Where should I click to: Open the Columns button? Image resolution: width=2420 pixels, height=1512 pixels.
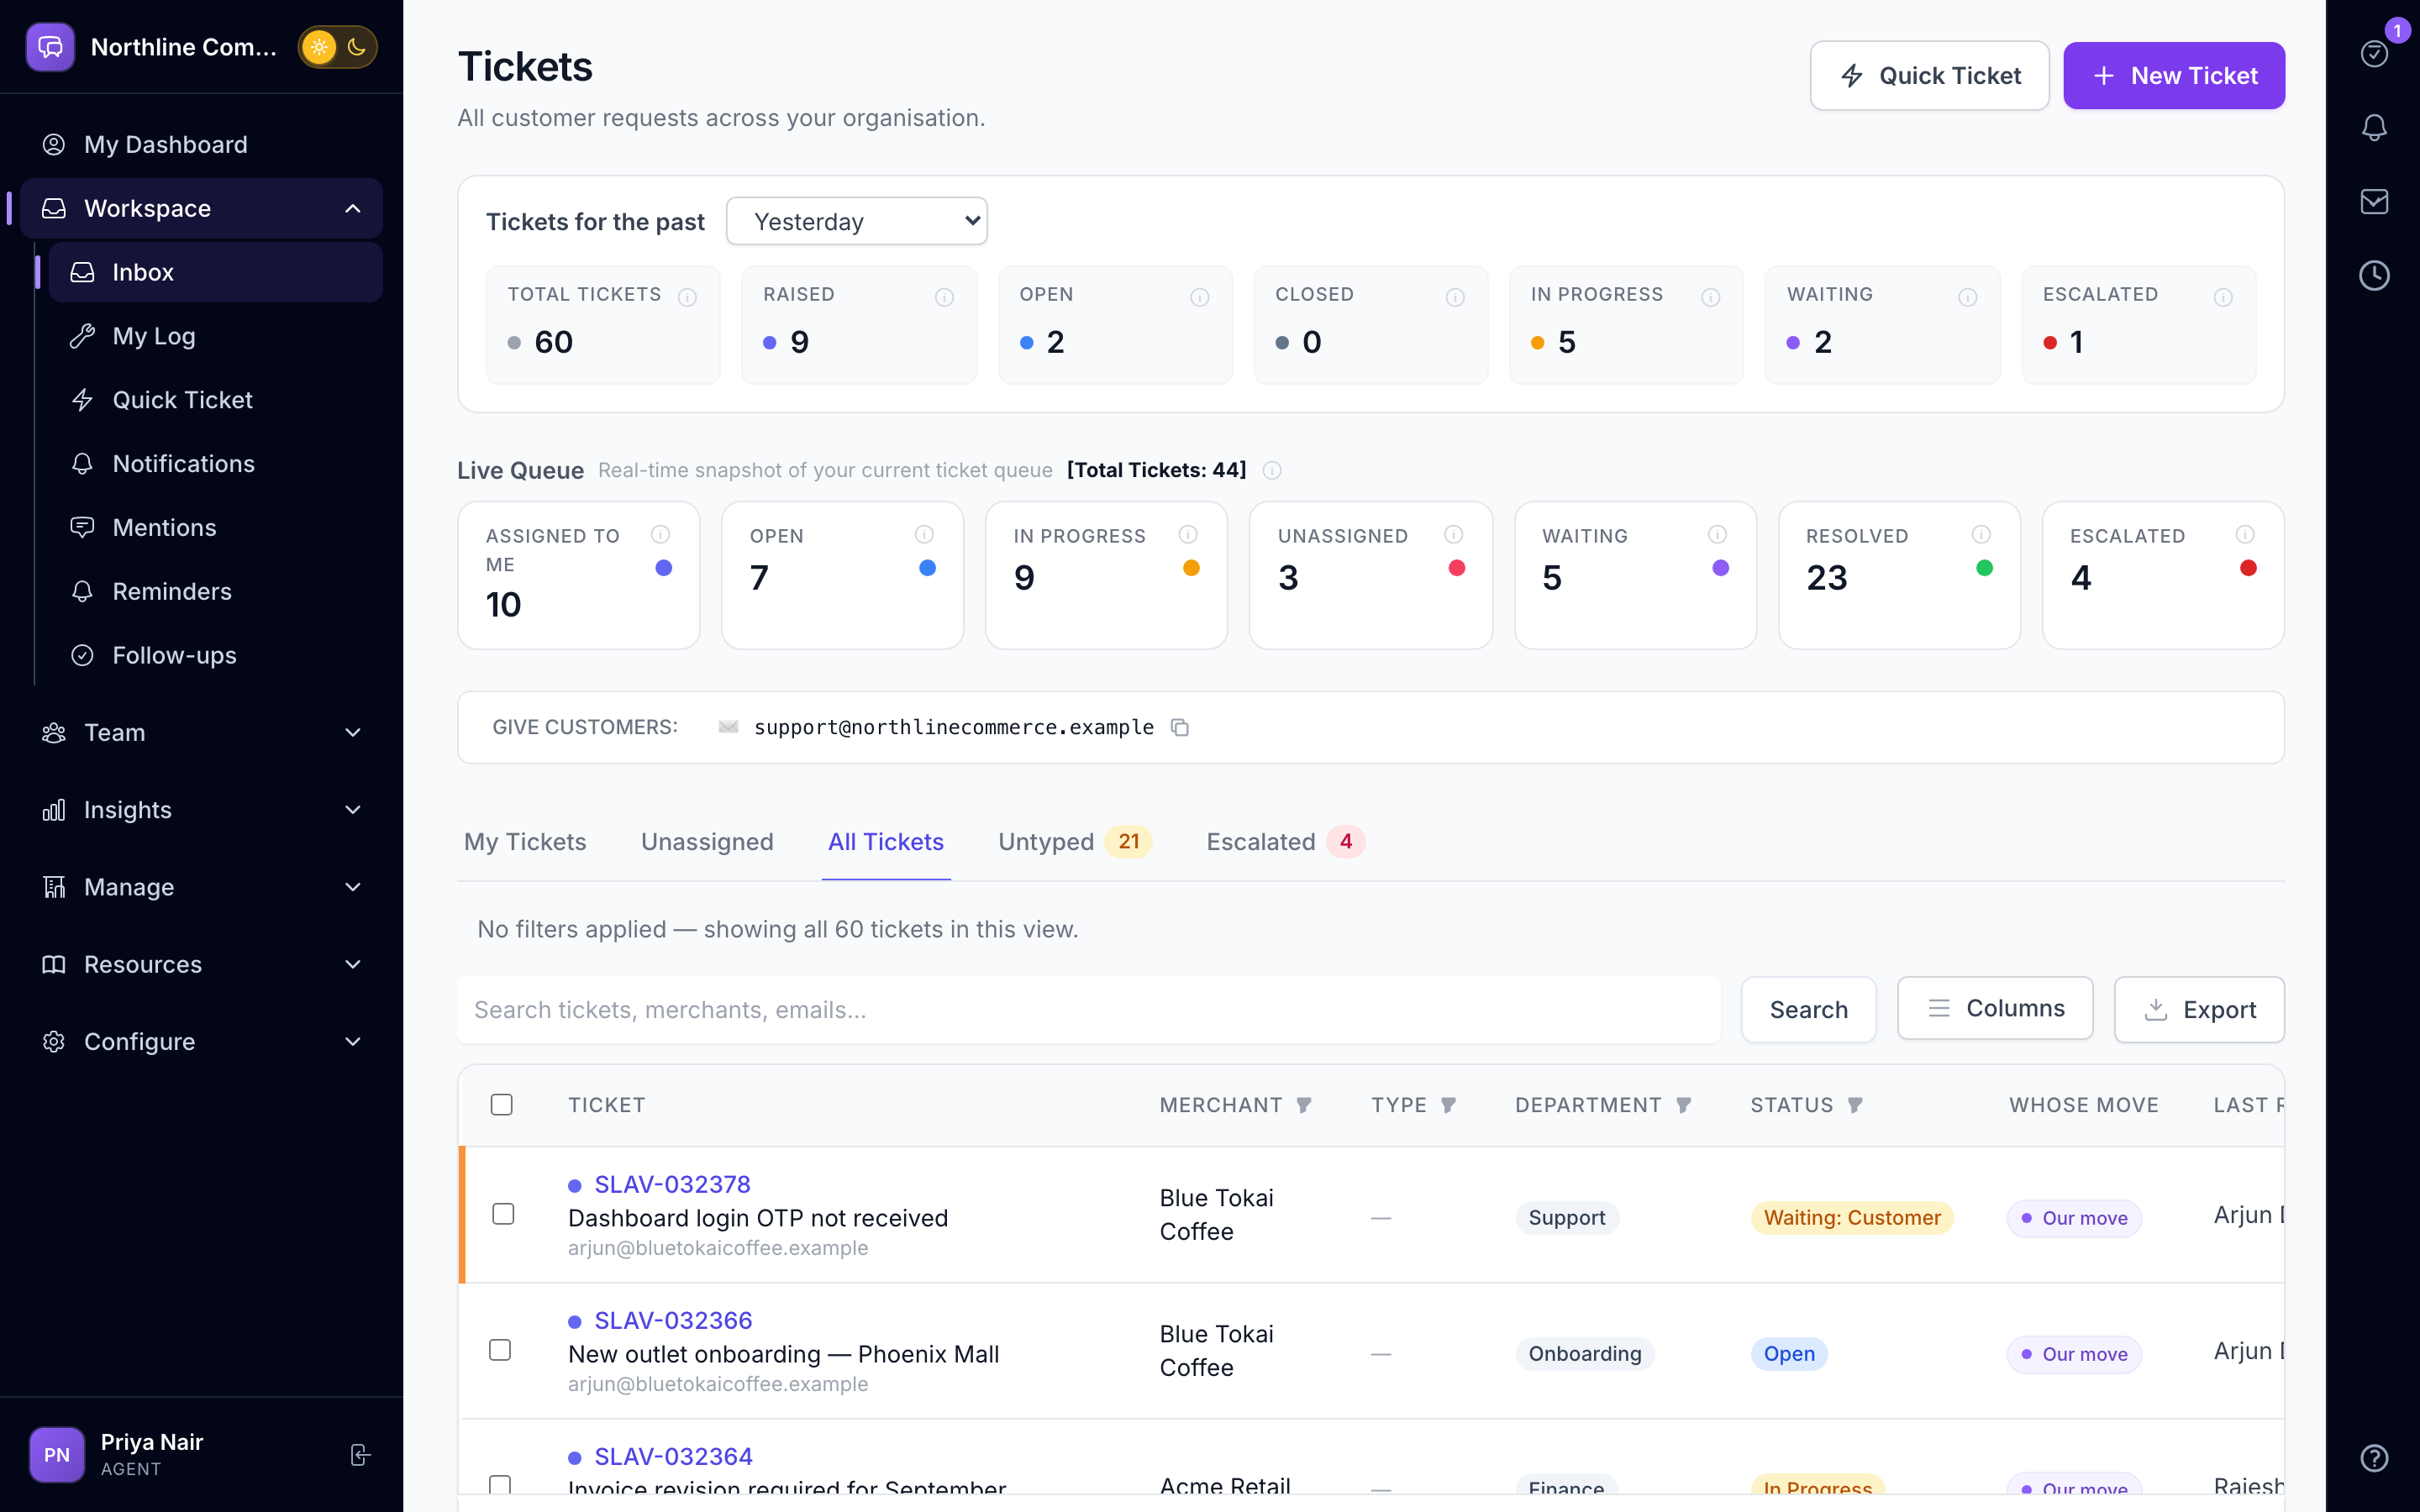pos(1995,1008)
